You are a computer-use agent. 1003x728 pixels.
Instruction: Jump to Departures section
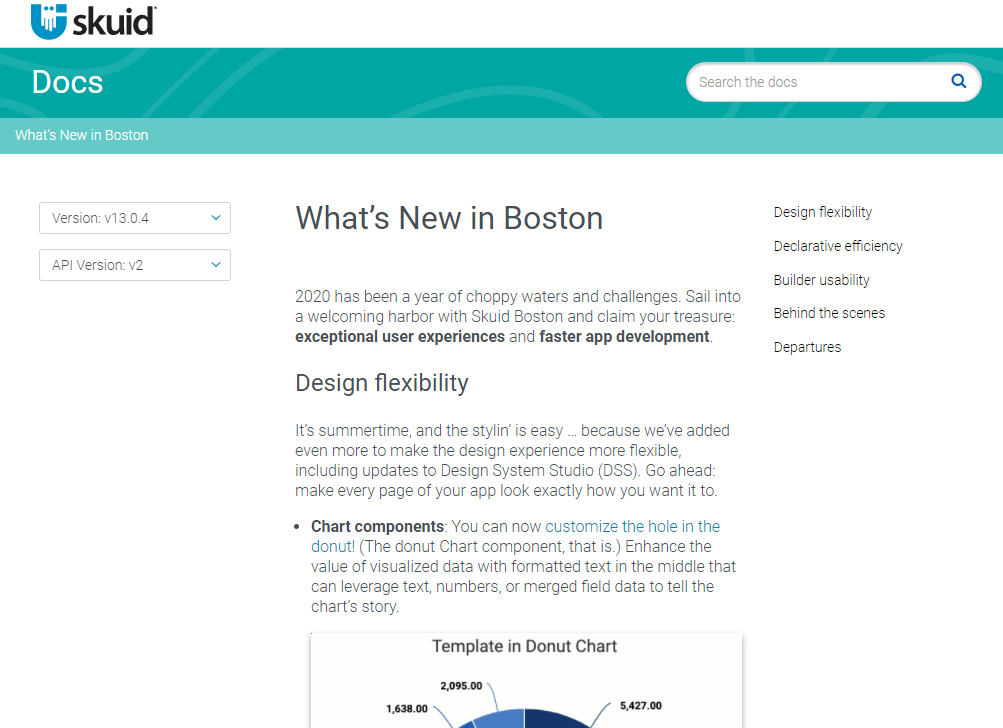tap(807, 347)
